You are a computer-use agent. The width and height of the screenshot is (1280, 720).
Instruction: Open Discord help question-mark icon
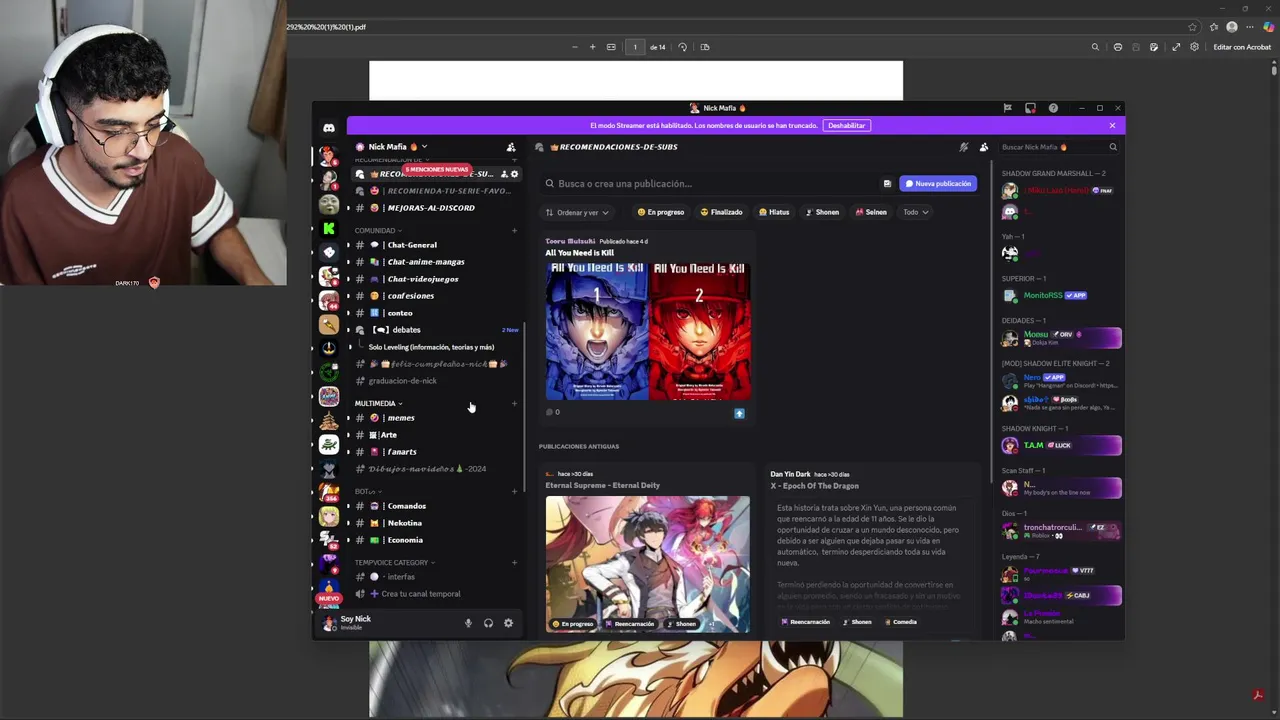coord(1053,108)
